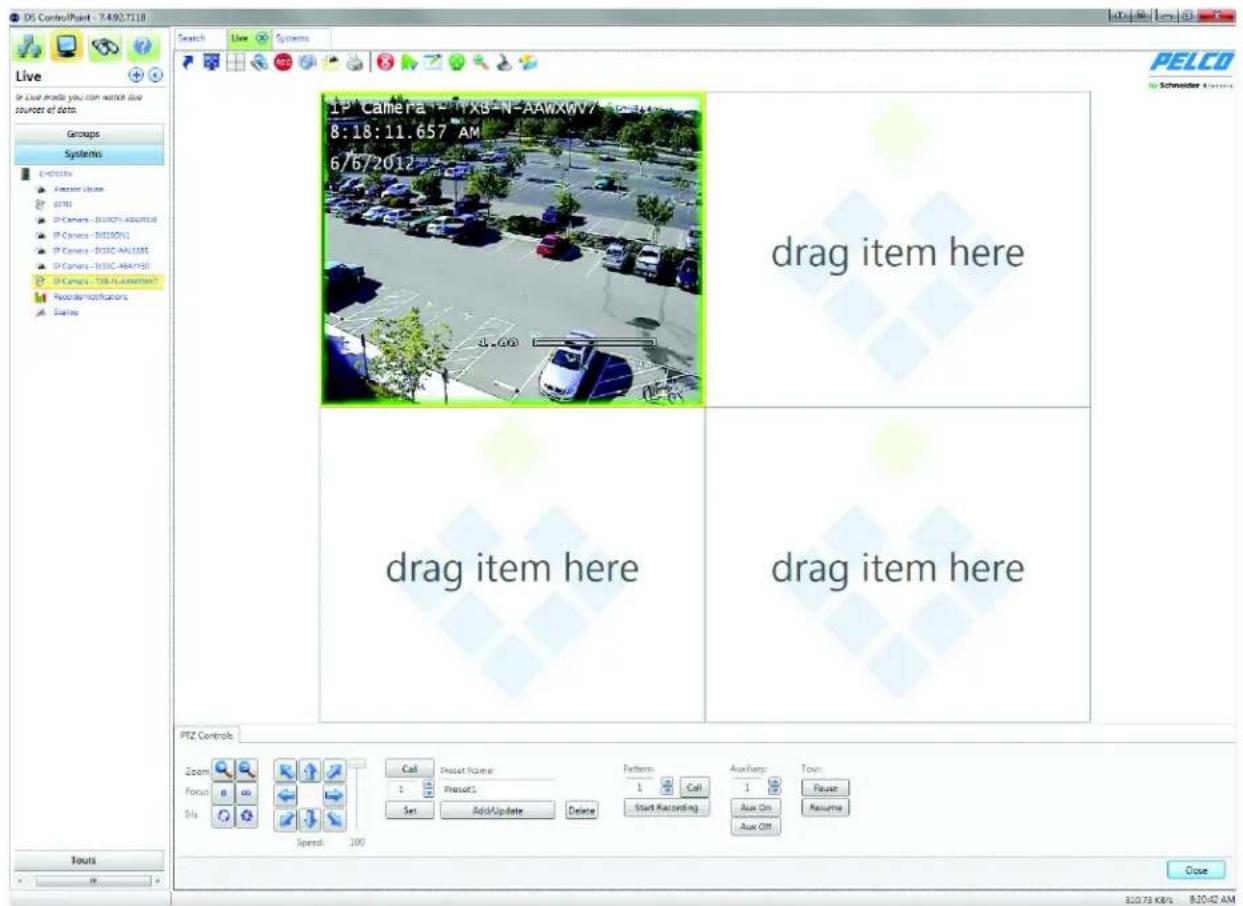This screenshot has width=1243, height=906.
Task: Click the Aux On button
Action: [755, 808]
